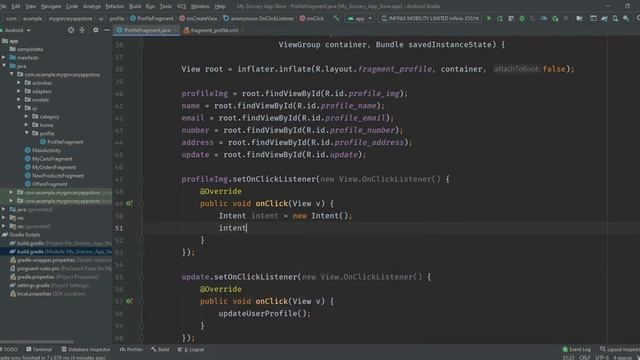Open the Android view dropdown in Project panel
Image resolution: width=640 pixels, height=360 pixels.
[17, 30]
